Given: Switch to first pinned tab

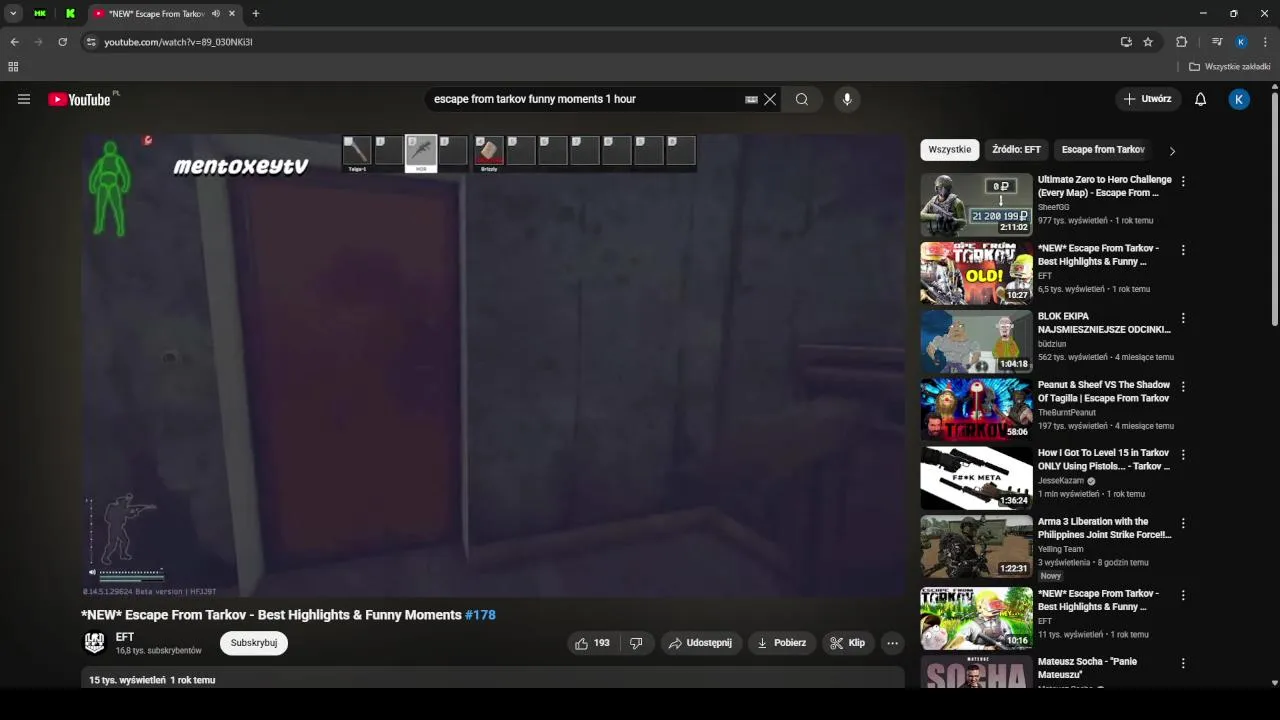Looking at the screenshot, I should 40,14.
